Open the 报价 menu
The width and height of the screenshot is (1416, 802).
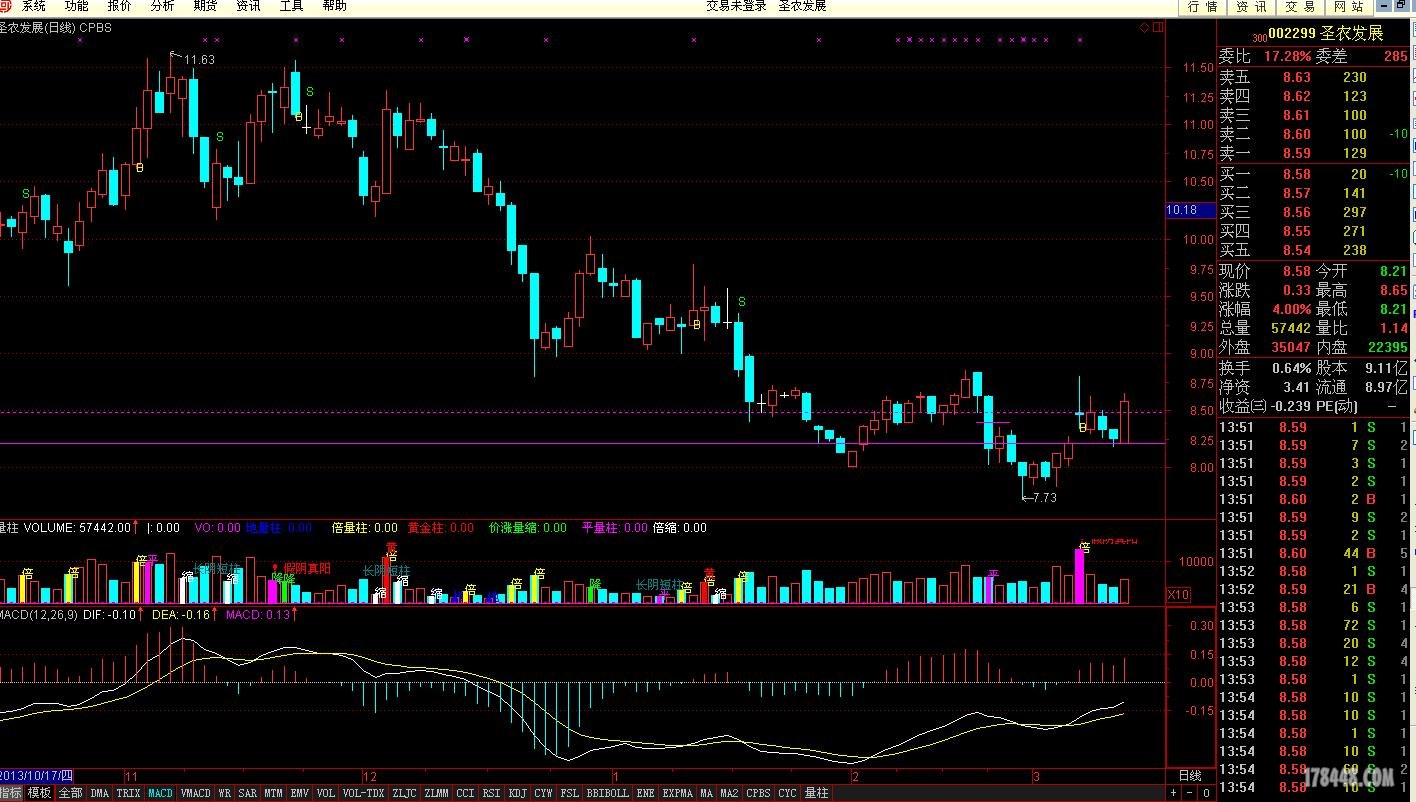(119, 6)
